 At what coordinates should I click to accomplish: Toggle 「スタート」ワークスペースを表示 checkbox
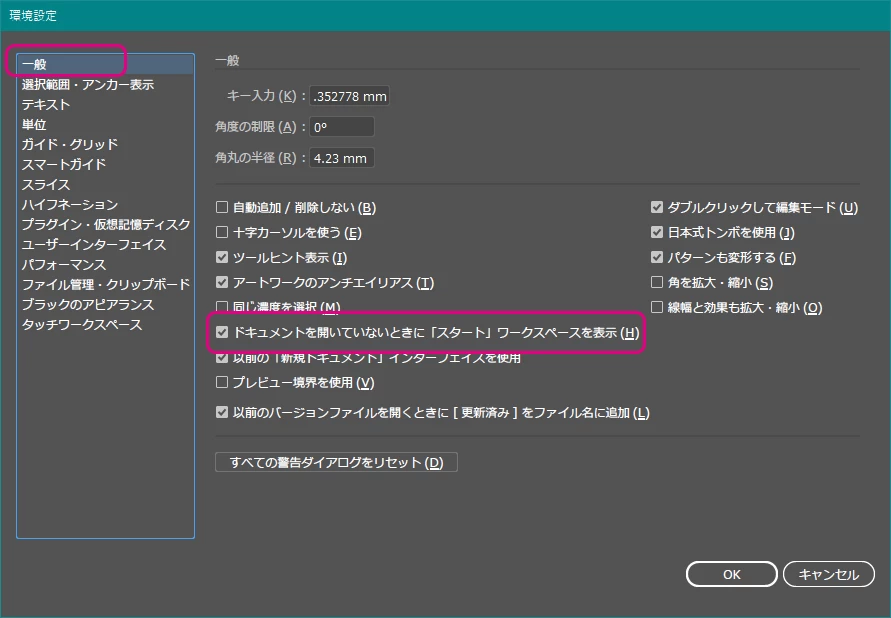pos(222,332)
